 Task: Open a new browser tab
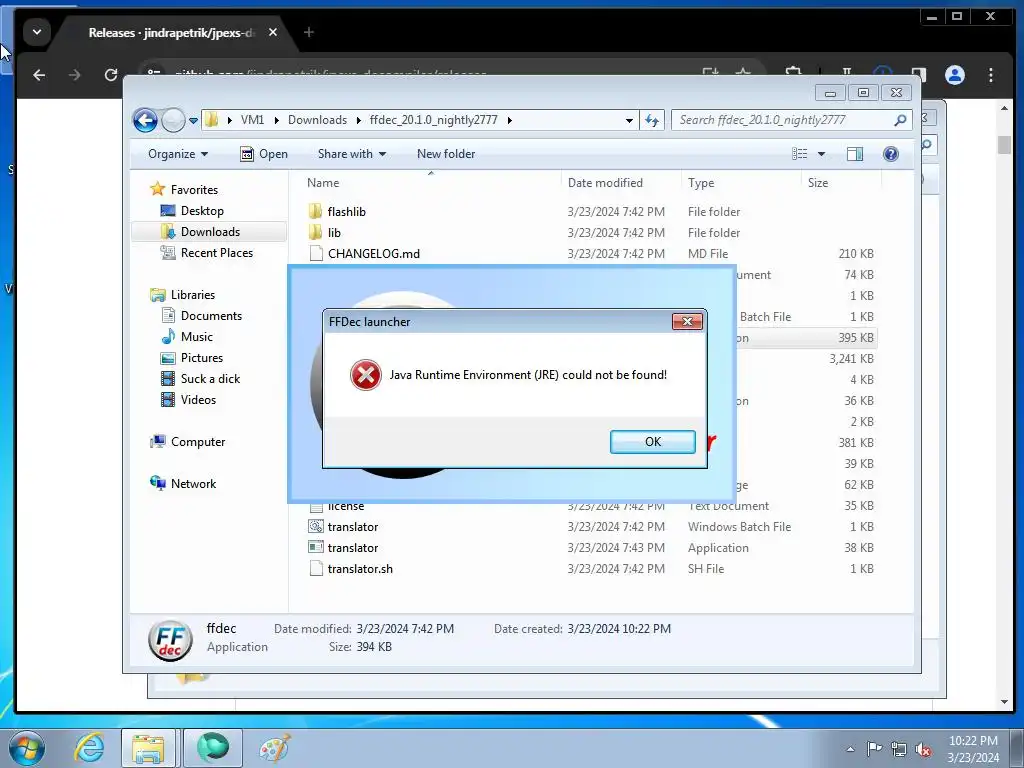[x=309, y=32]
